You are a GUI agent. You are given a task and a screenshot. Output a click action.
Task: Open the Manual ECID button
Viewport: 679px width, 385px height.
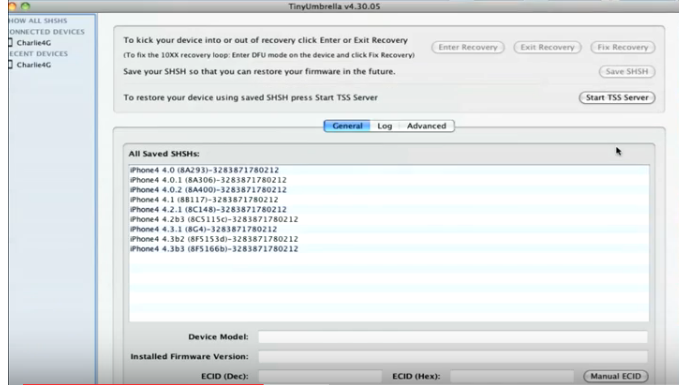tap(616, 376)
